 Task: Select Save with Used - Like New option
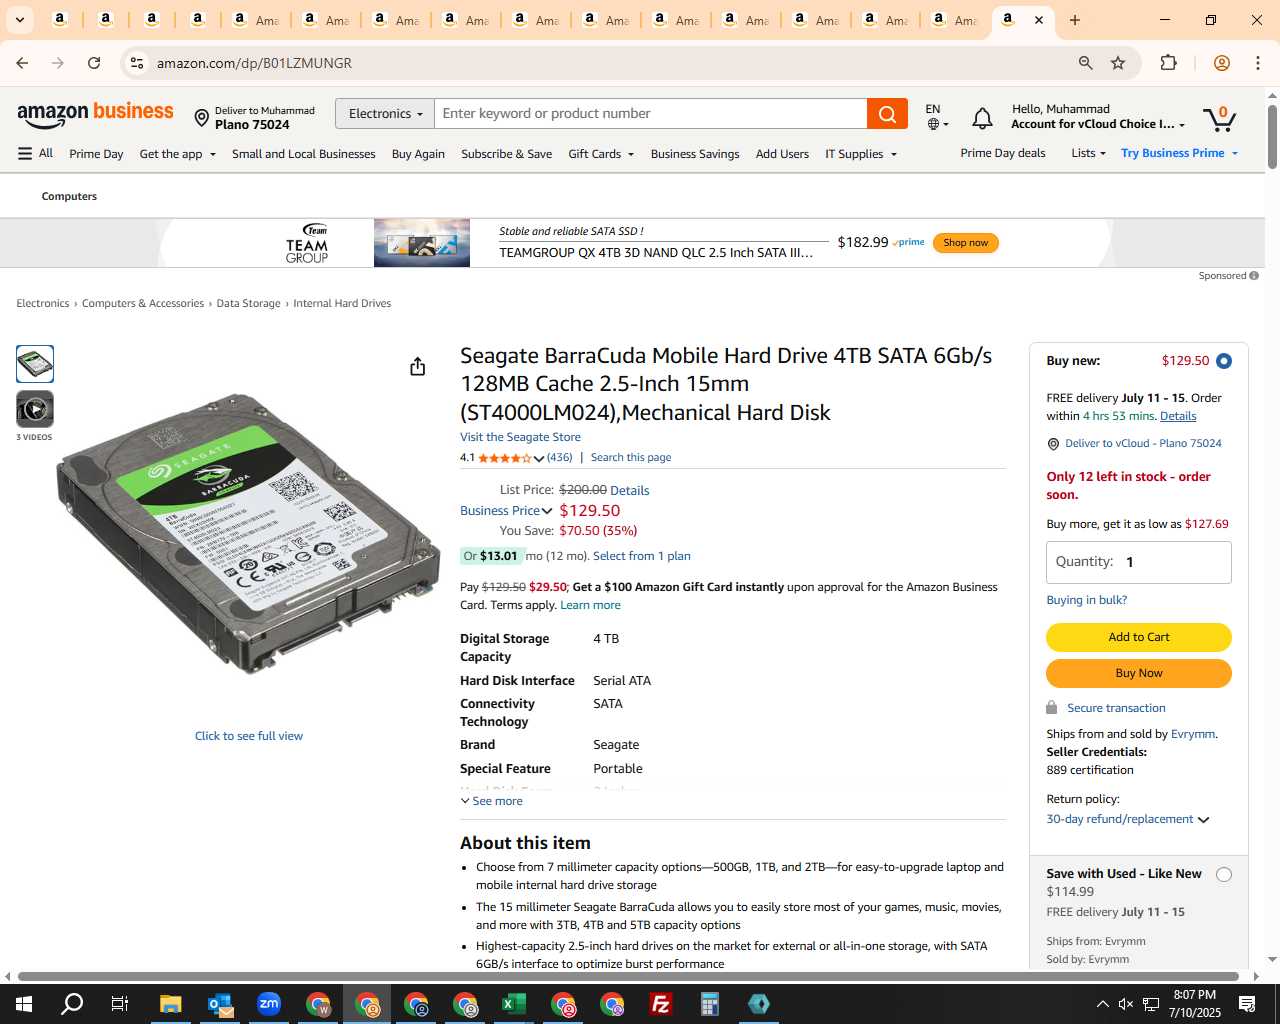[1223, 875]
